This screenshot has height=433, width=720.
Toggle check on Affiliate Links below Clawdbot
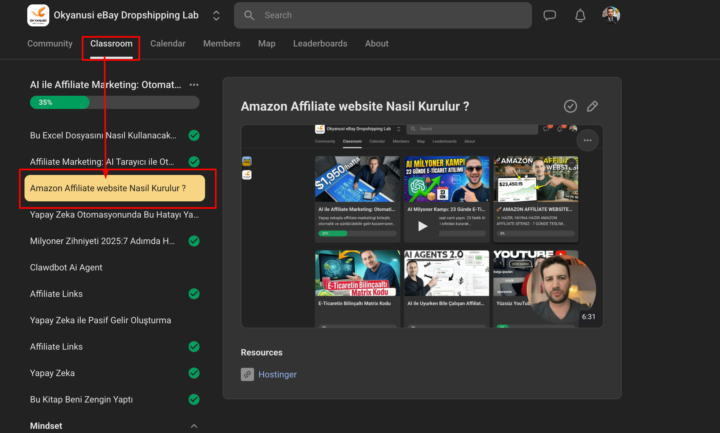[x=194, y=294]
